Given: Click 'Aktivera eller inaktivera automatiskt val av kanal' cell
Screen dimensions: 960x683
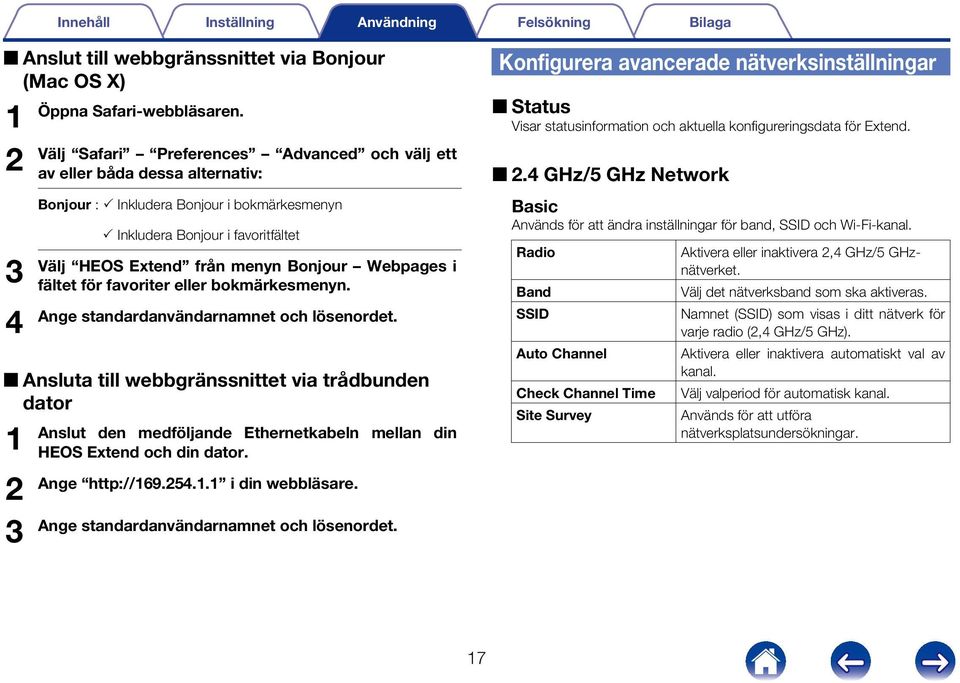Looking at the screenshot, I should coord(812,362).
